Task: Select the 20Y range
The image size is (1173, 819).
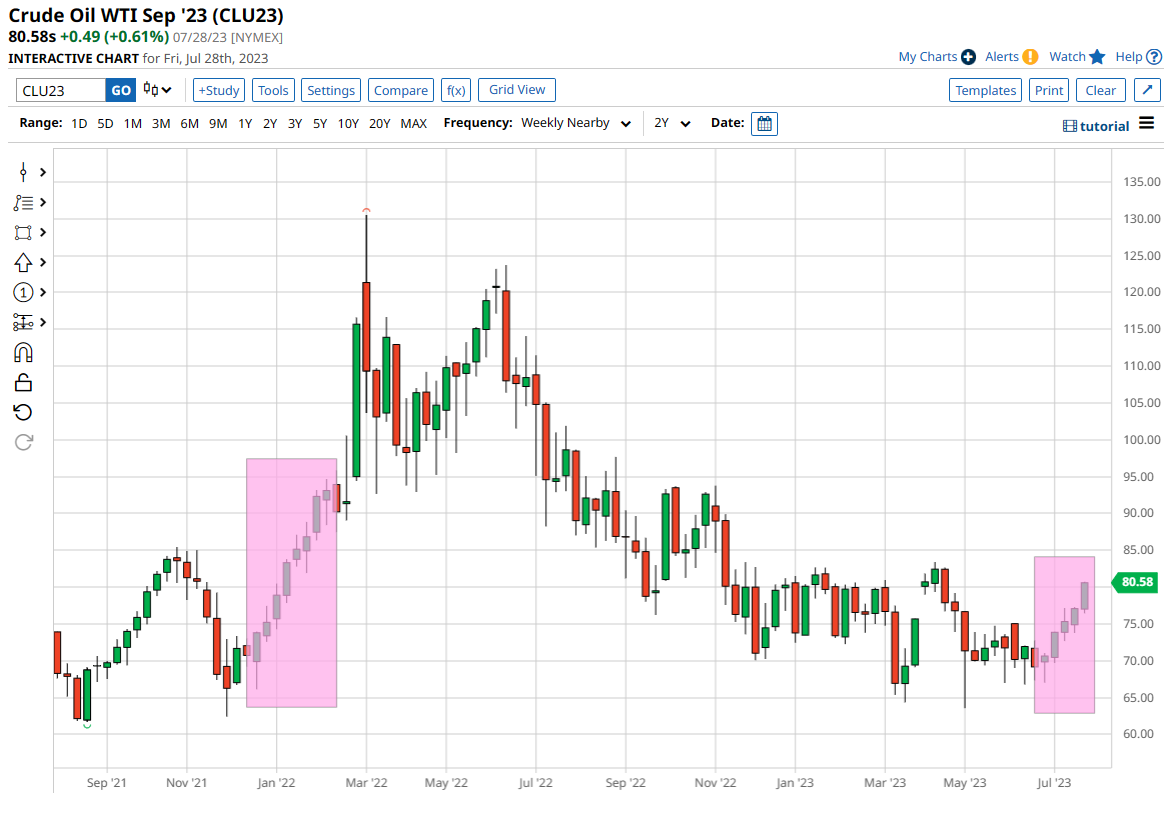Action: [x=379, y=123]
